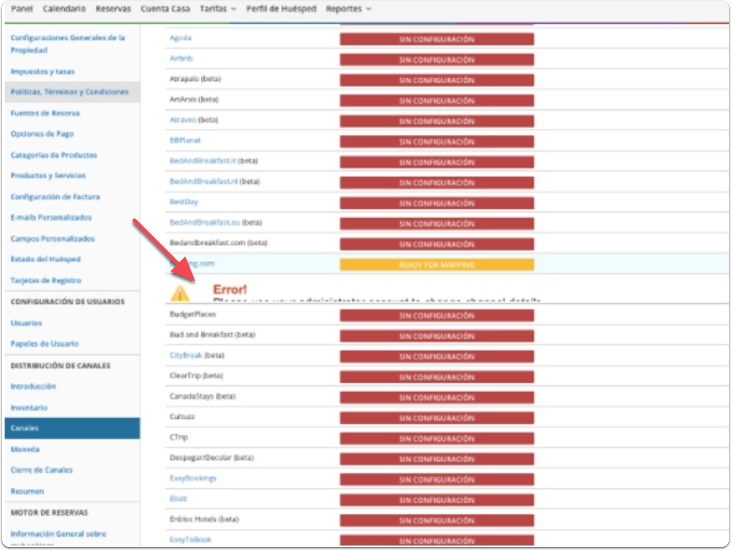The width and height of the screenshot is (731, 550).
Task: Click CTrip SIN CONFIGURACIÓN button
Action: 437,439
